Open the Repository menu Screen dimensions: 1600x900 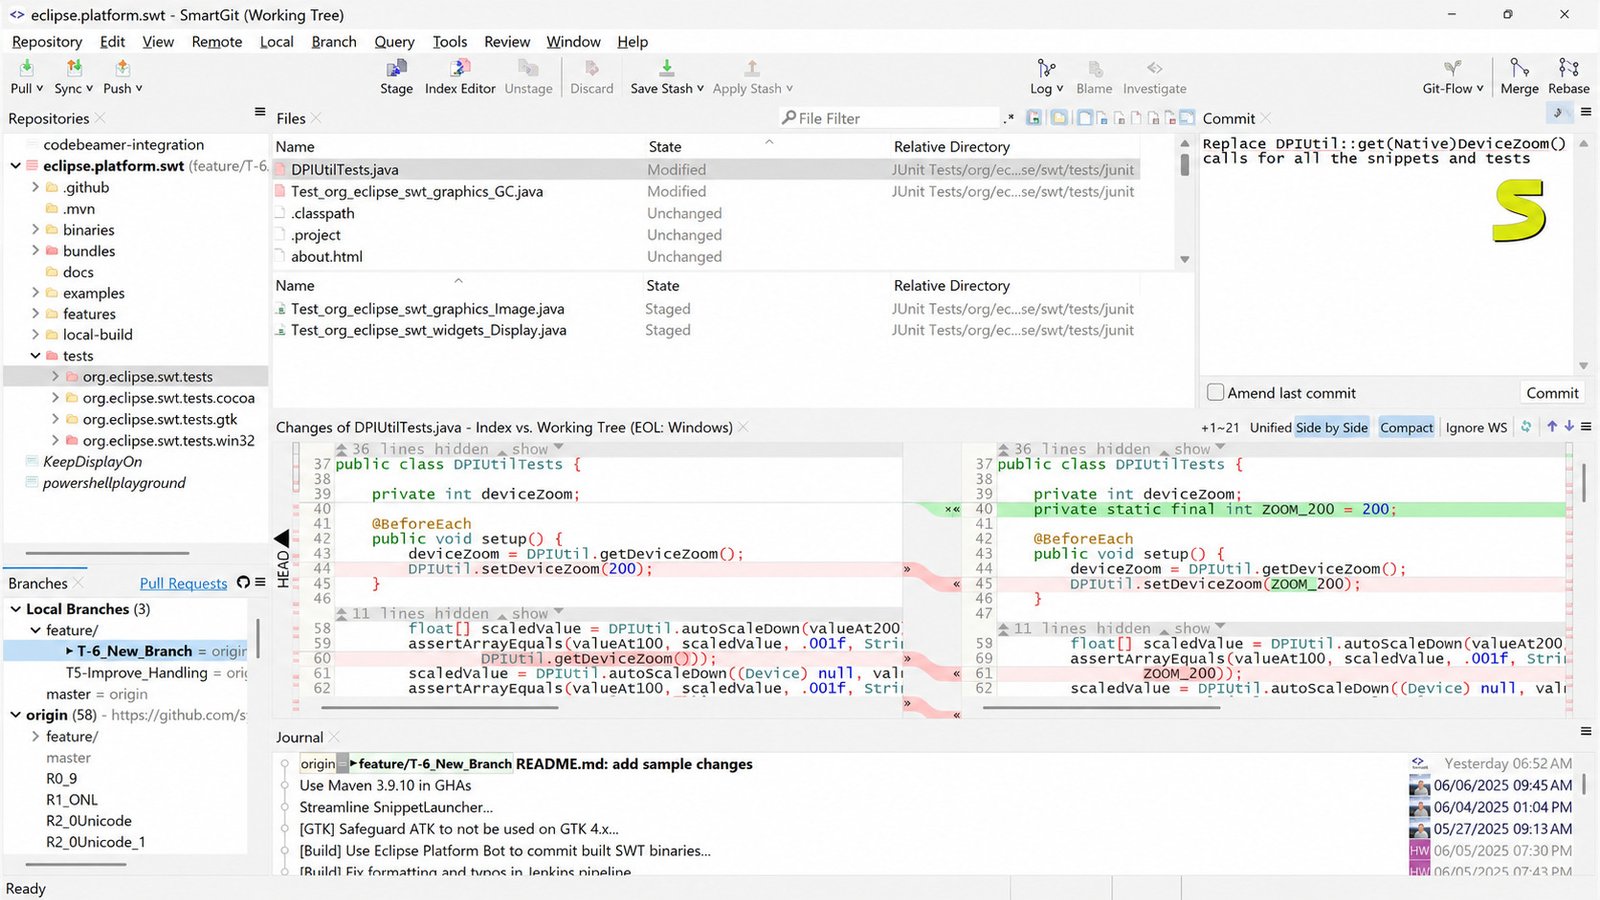coord(47,42)
